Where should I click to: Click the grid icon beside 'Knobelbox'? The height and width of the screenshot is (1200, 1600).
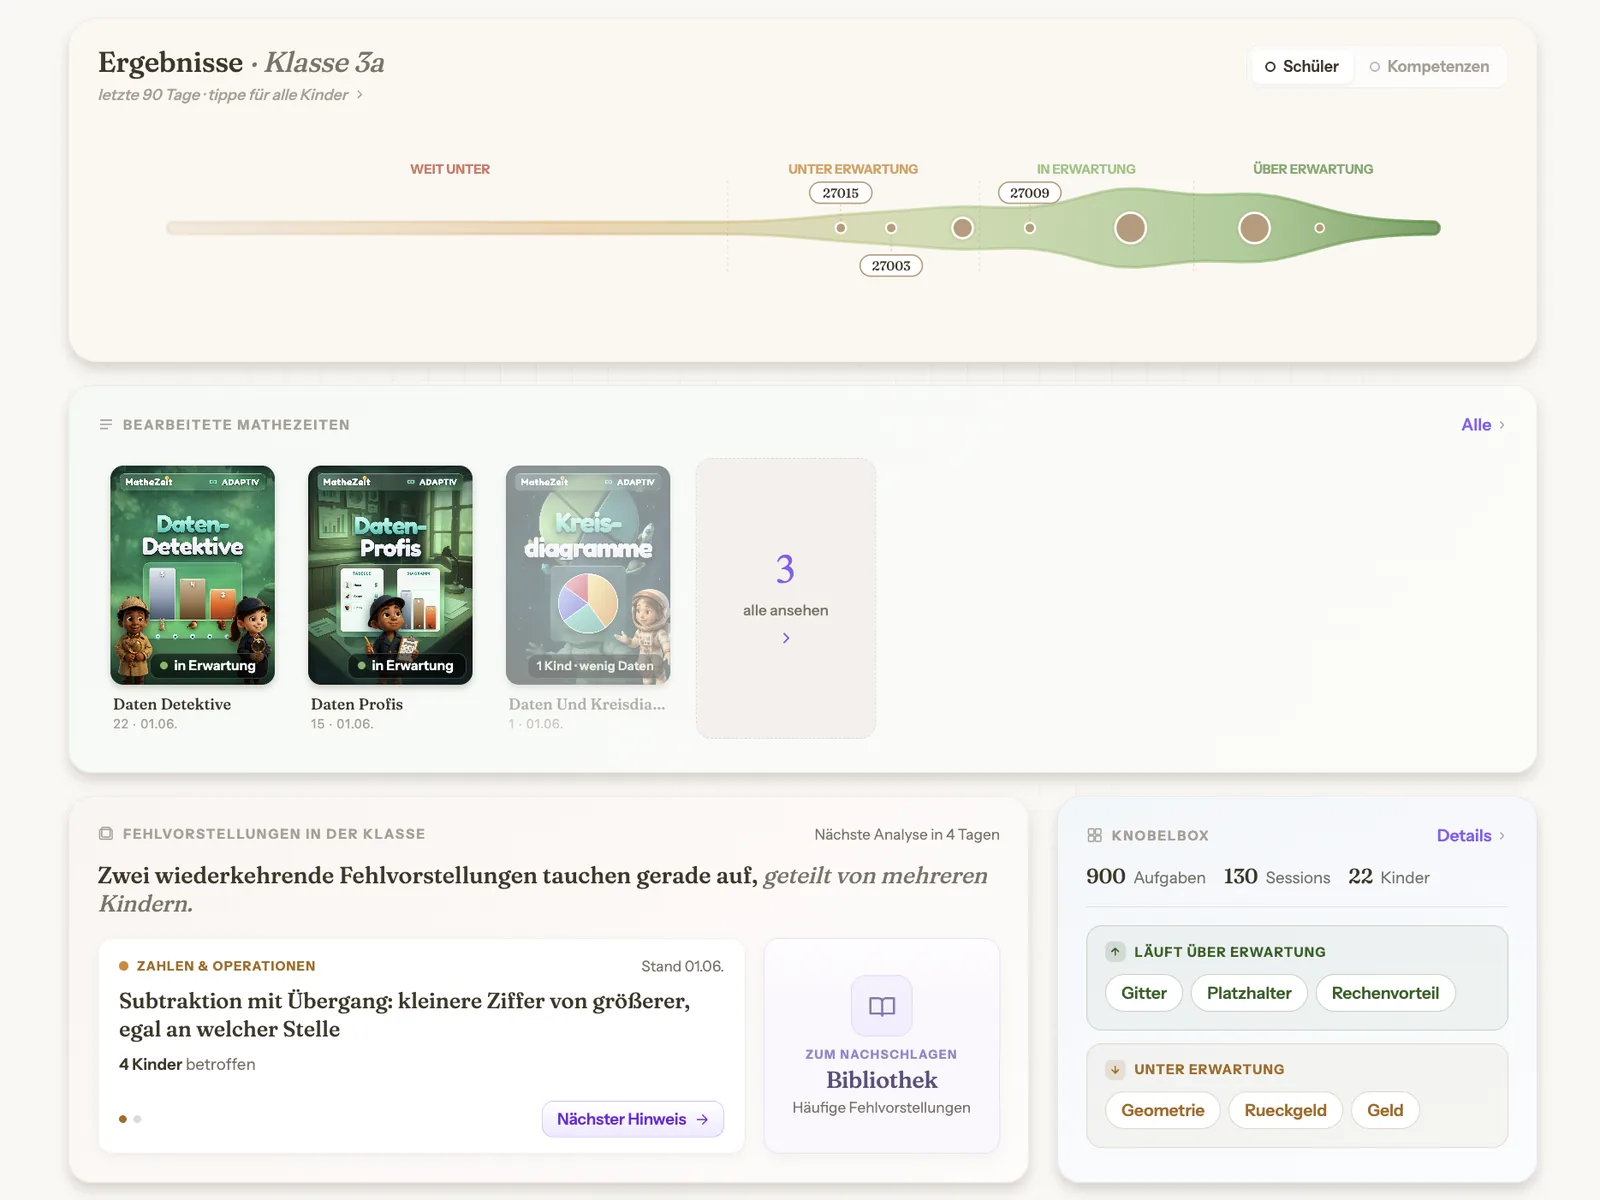tap(1095, 835)
